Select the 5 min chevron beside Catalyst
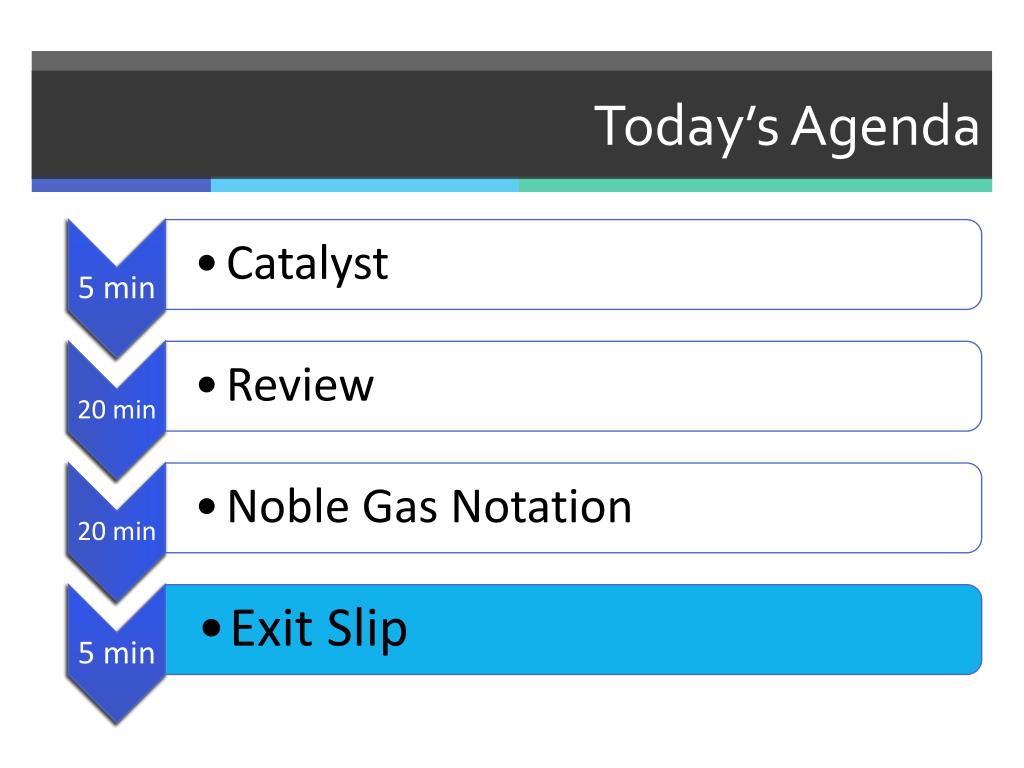Screen dimensions: 1024x768 pyautogui.click(x=116, y=288)
